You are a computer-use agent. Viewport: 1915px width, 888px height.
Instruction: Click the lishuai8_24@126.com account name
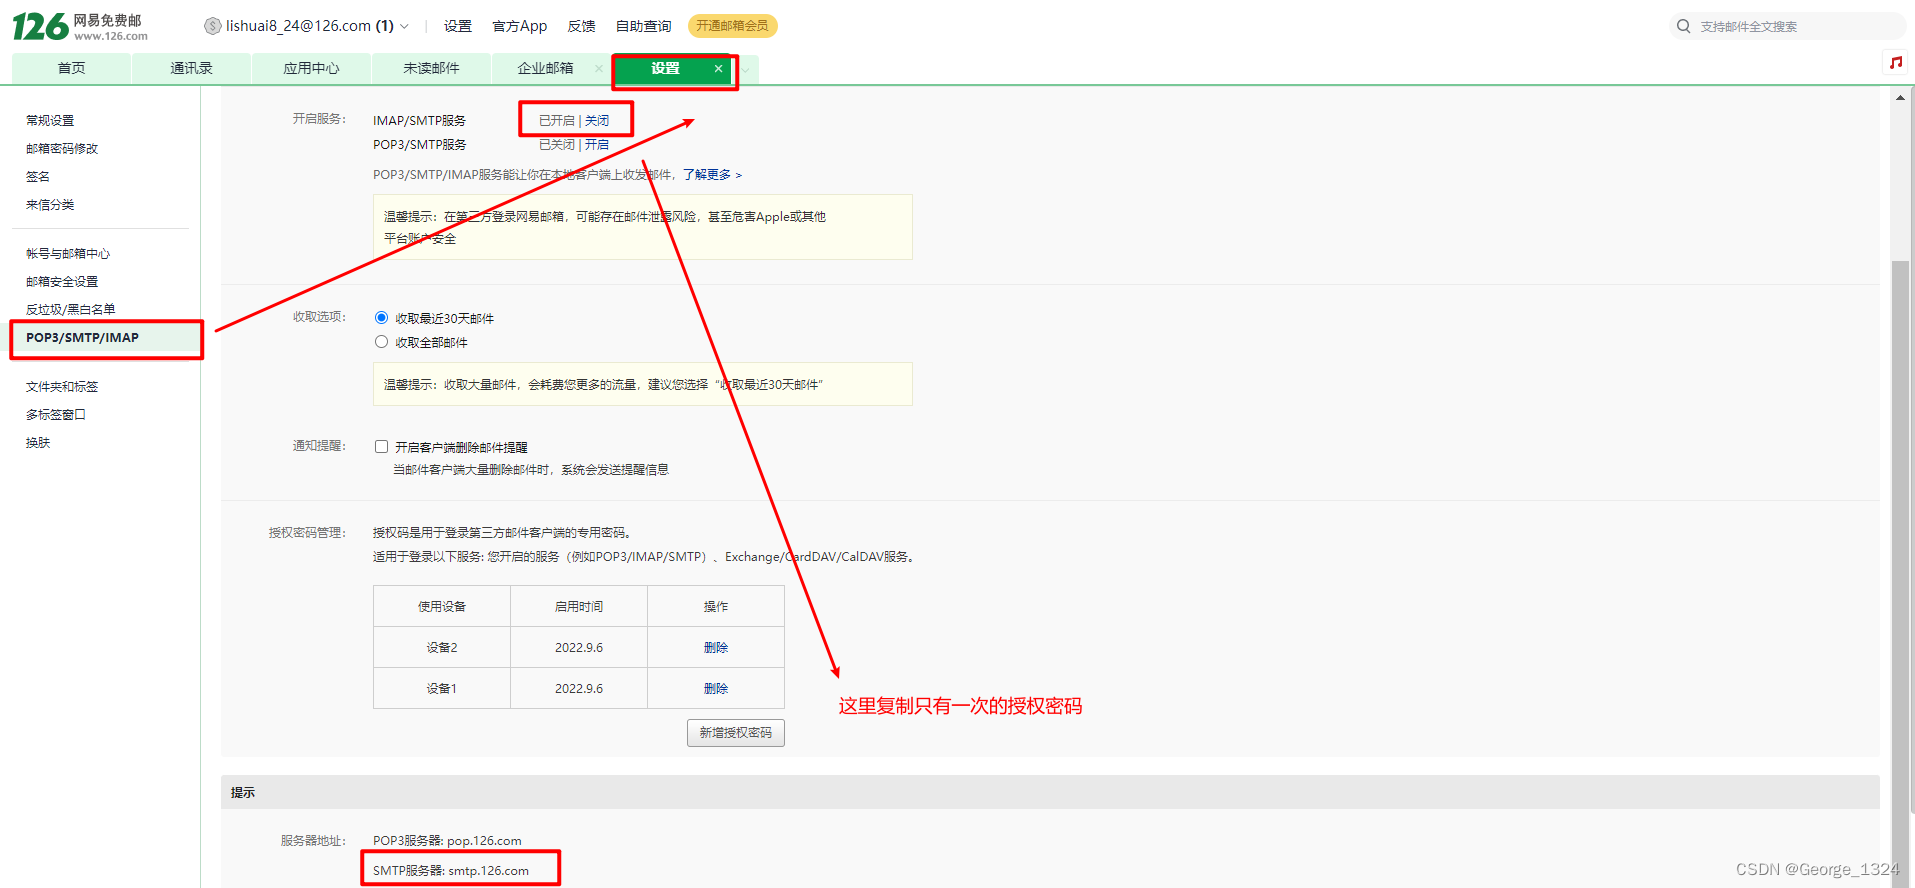(x=298, y=26)
